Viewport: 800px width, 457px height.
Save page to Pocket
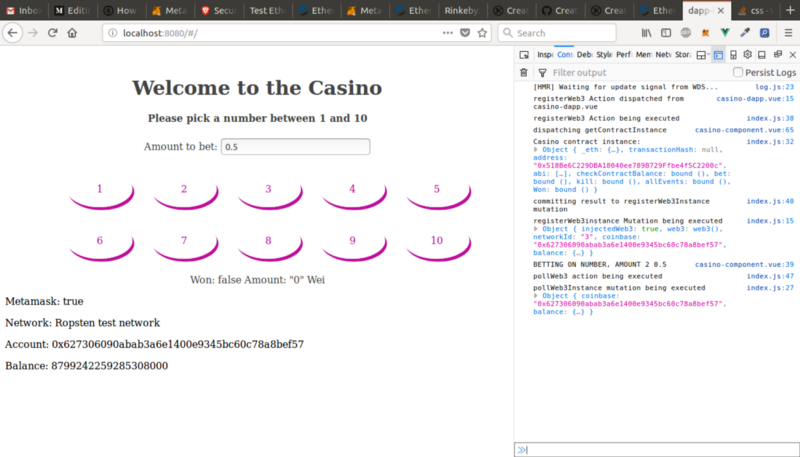[465, 33]
